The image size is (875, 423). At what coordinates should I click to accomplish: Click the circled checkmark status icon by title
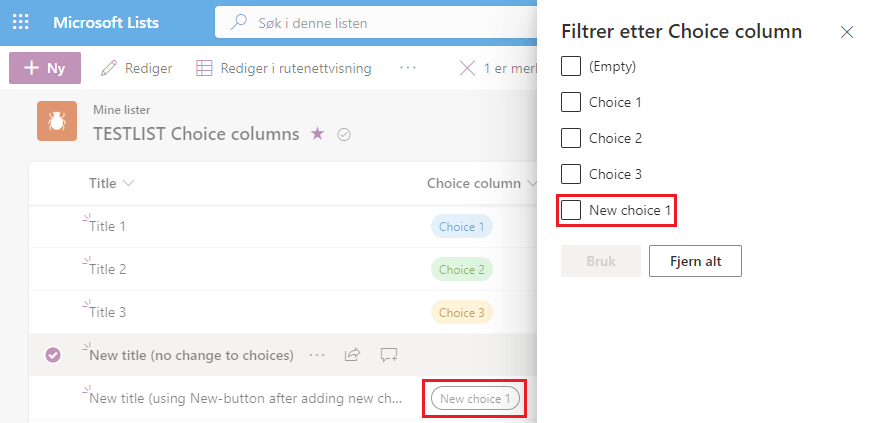[344, 134]
